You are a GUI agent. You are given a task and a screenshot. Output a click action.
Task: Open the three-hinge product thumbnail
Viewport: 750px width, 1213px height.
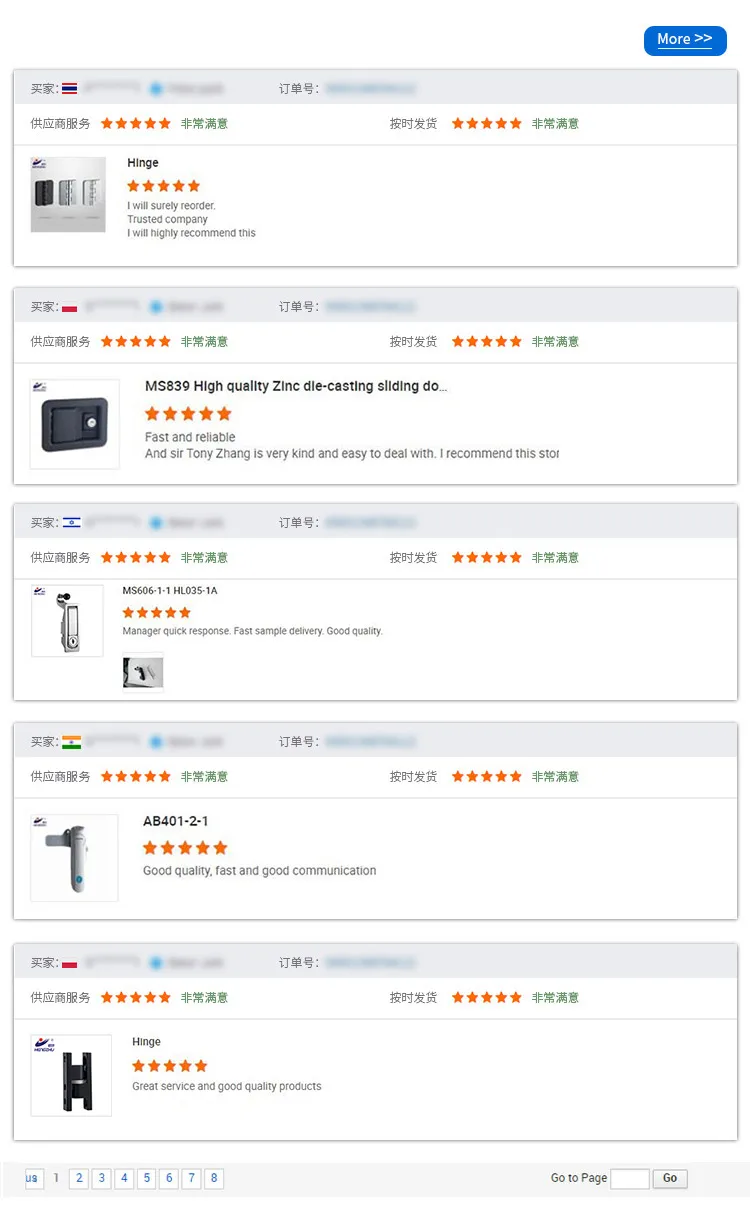pyautogui.click(x=68, y=195)
